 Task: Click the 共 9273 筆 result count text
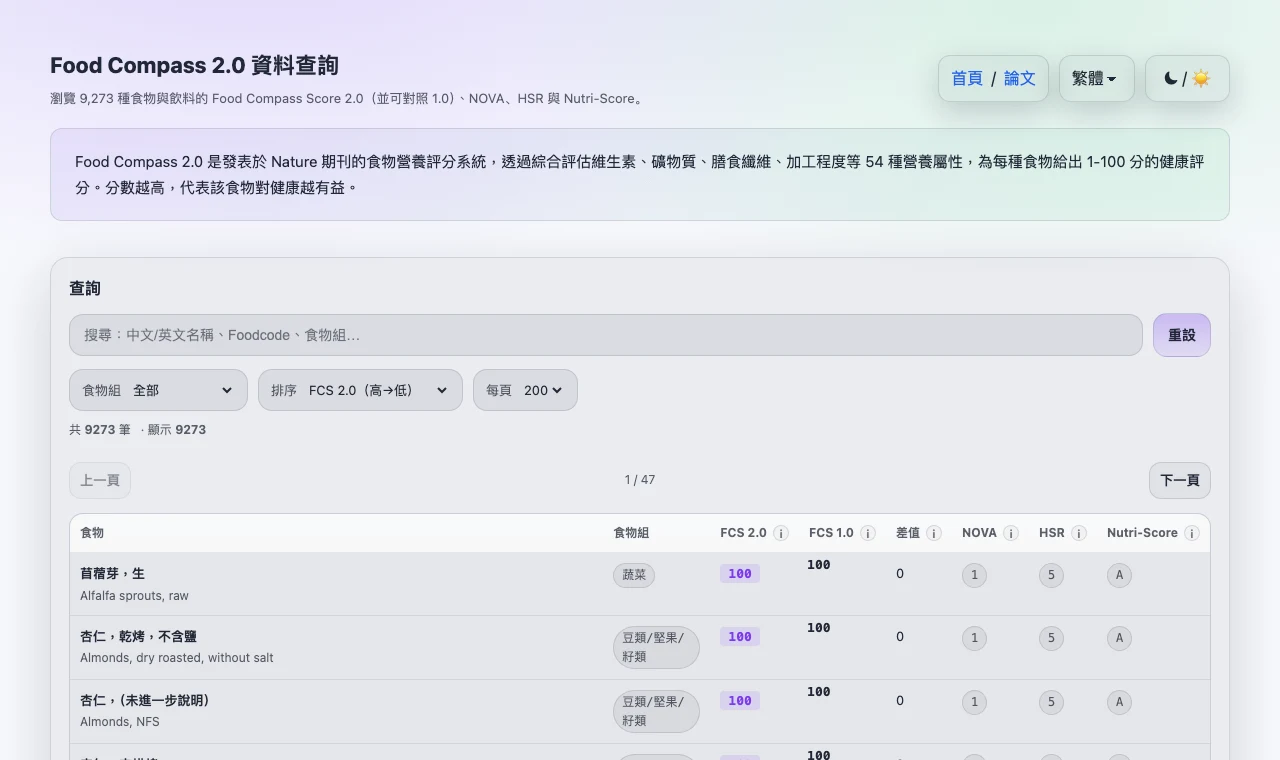click(100, 430)
